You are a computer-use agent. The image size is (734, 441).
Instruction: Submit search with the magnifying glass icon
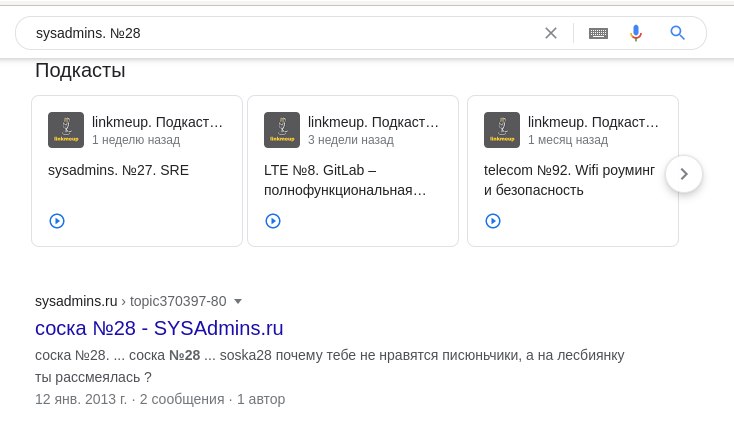[x=677, y=33]
